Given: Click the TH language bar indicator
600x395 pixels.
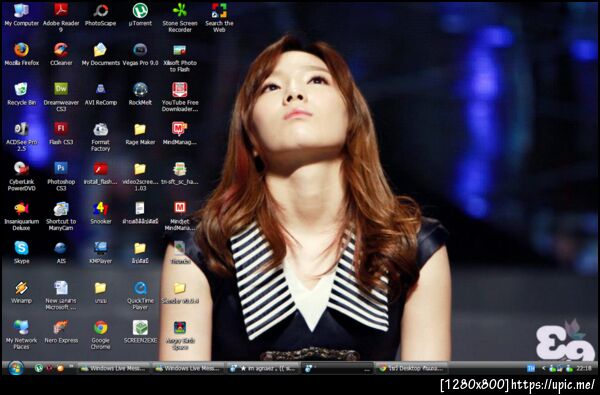Looking at the screenshot, I should [531, 369].
